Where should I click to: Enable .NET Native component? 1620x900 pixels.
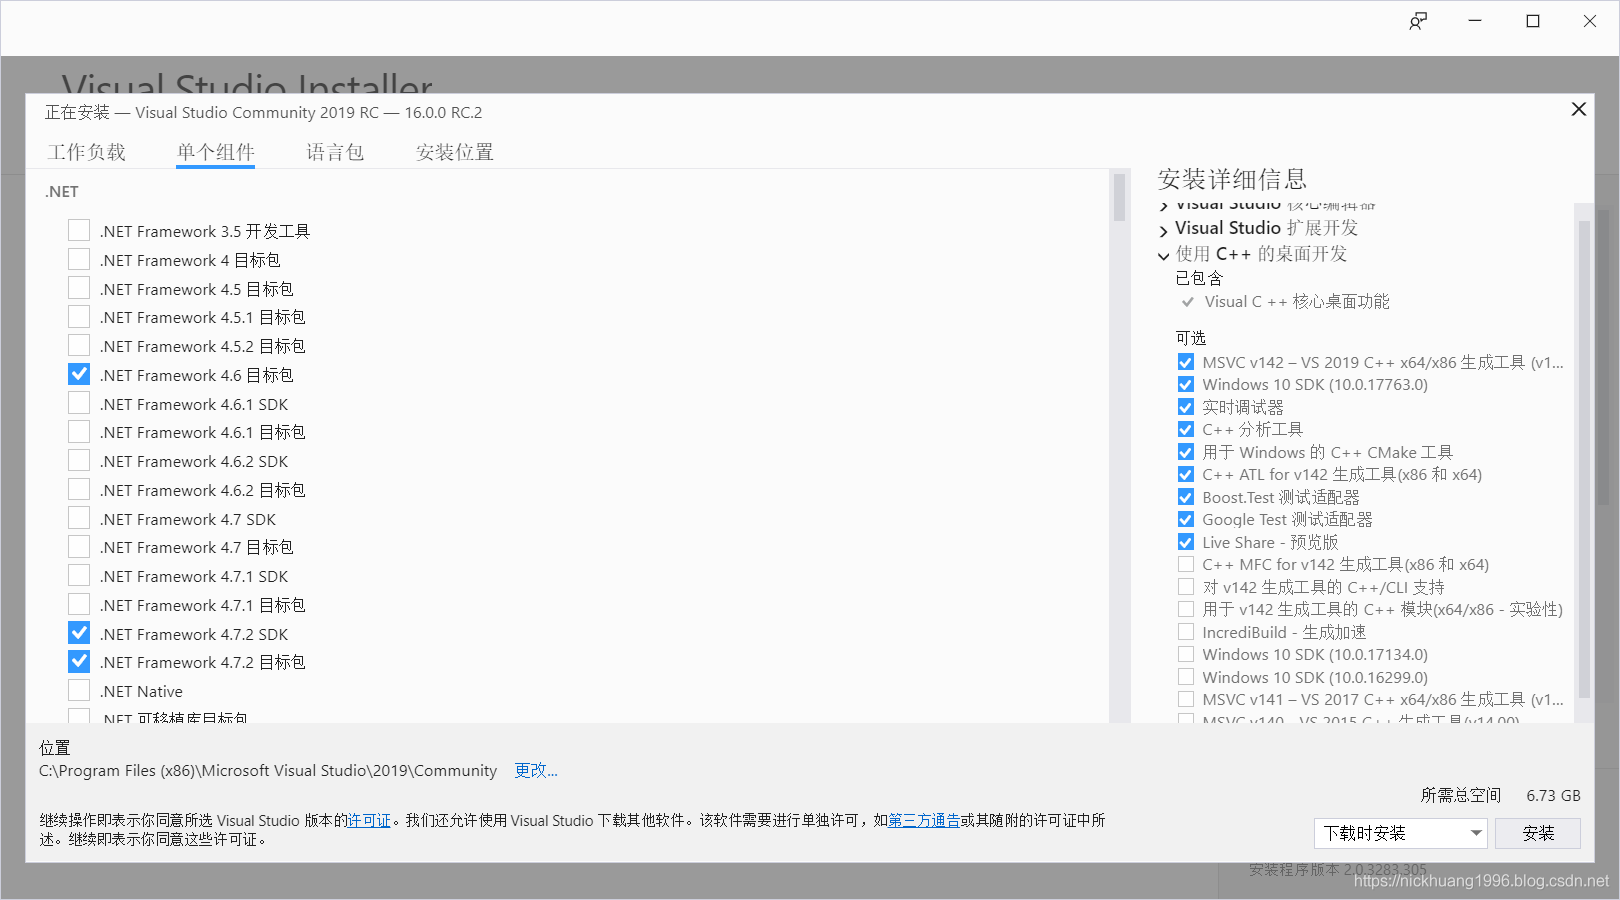79,689
